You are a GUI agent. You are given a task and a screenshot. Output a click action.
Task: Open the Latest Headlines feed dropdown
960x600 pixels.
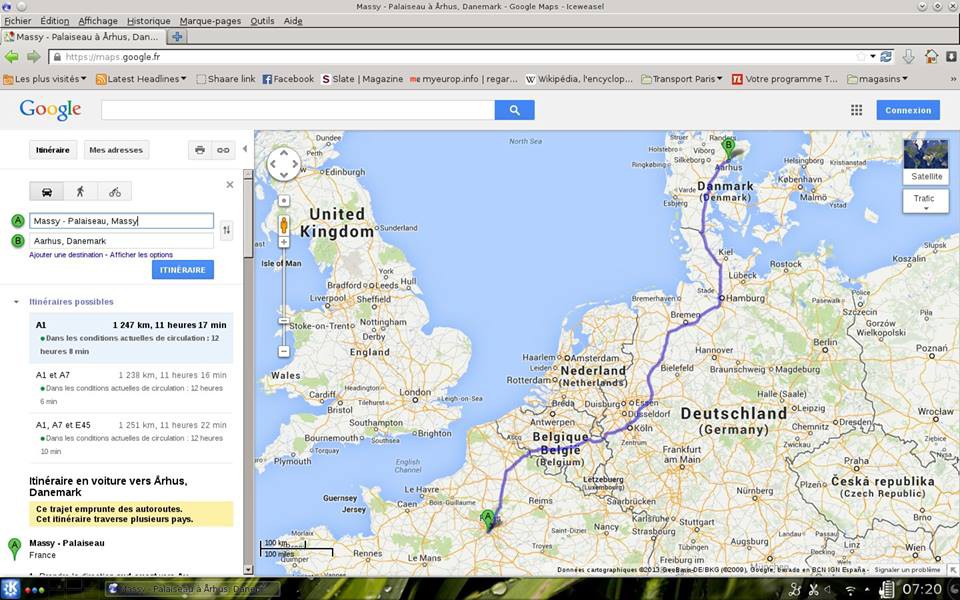coord(141,79)
